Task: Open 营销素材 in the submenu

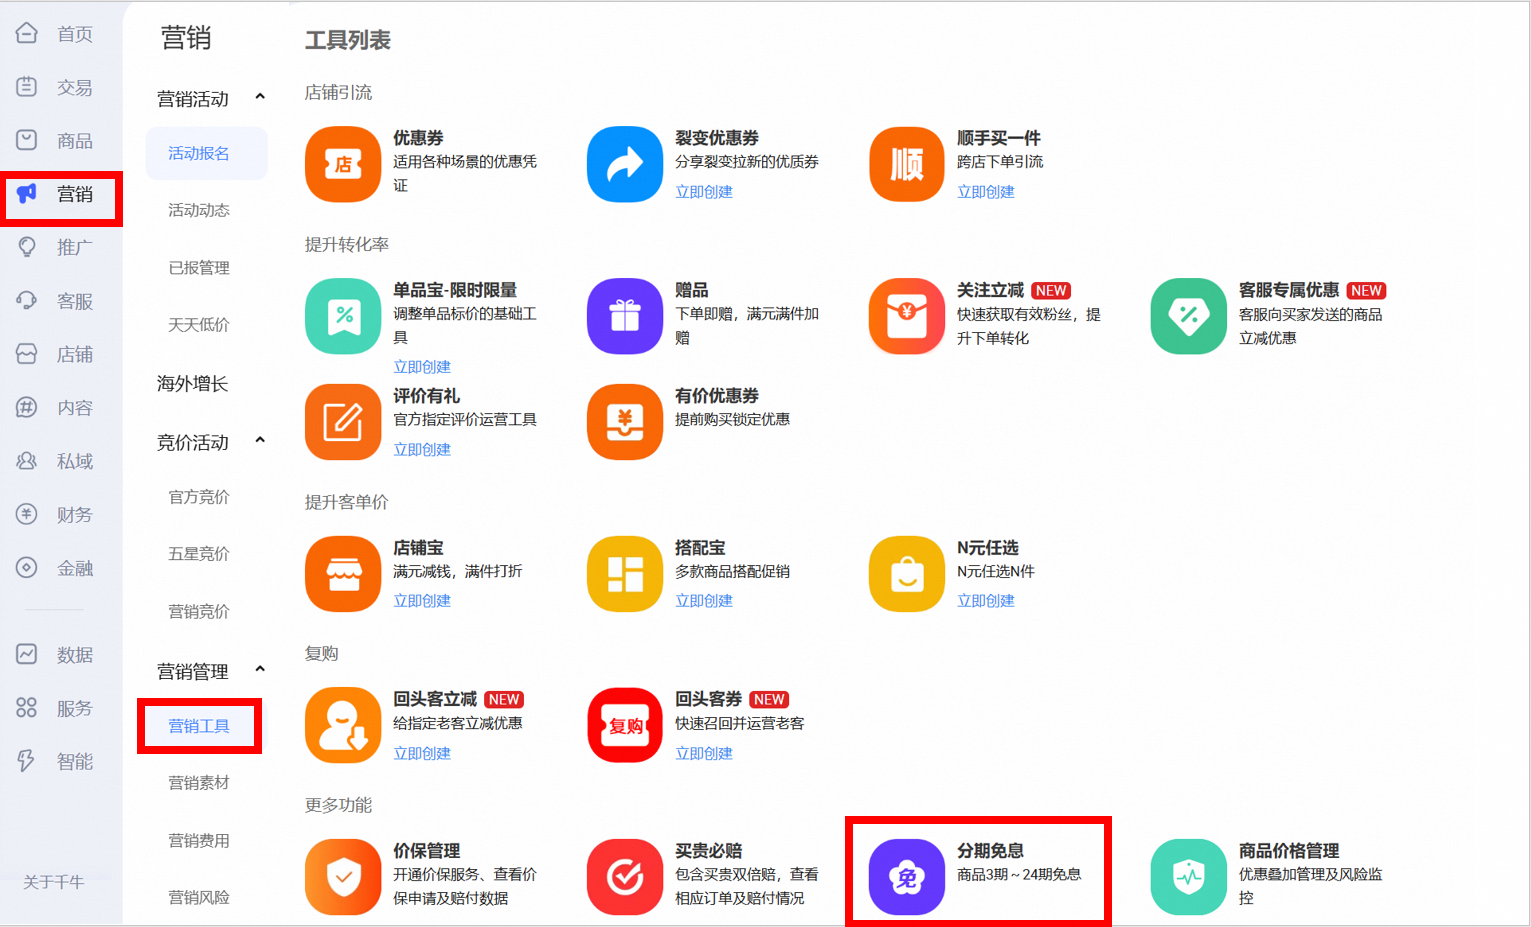Action: click(x=199, y=783)
